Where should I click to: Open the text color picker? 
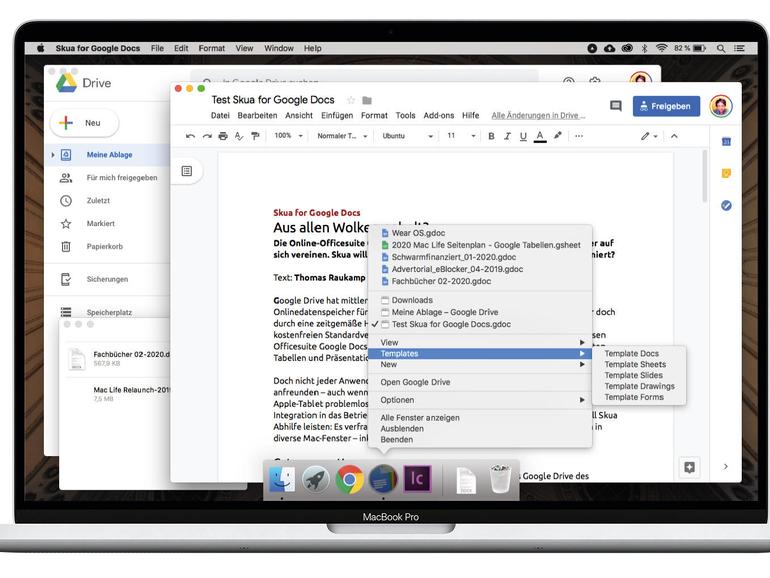coord(540,136)
